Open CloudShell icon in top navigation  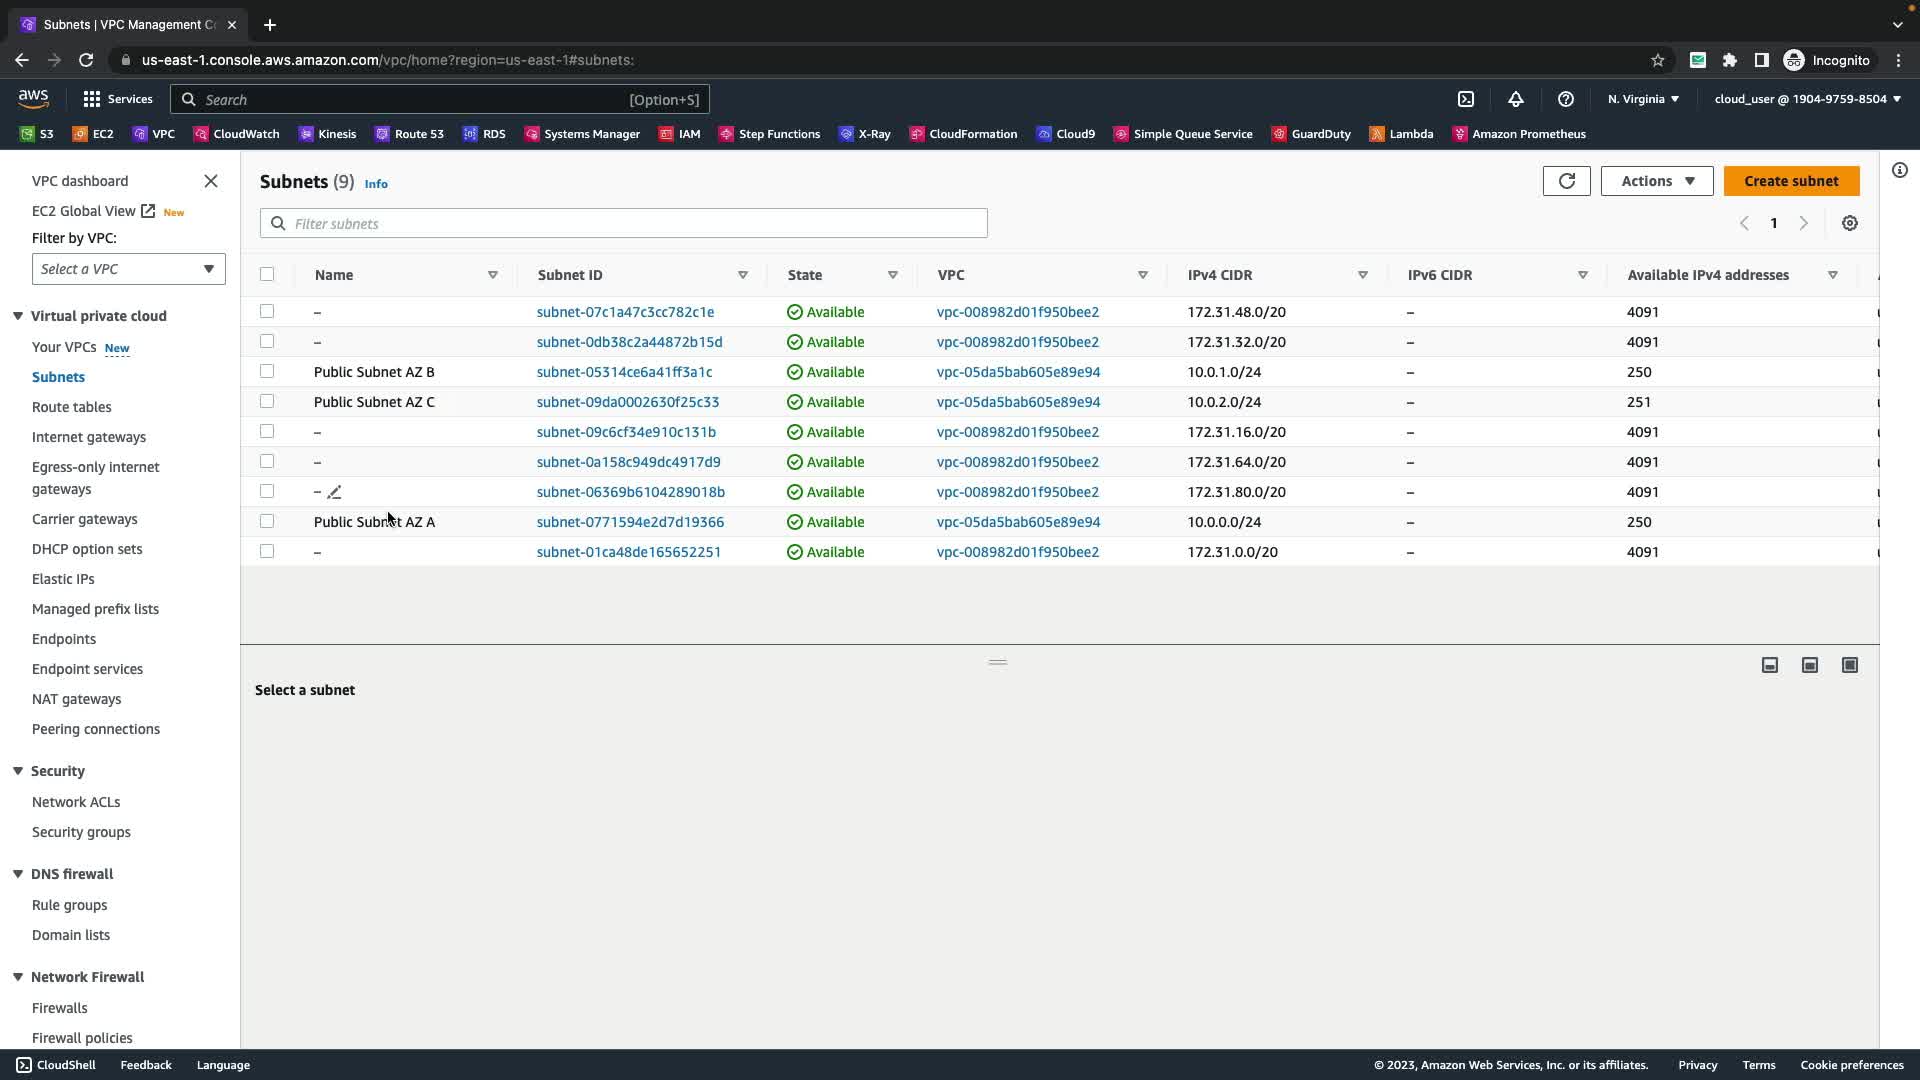[x=1465, y=99]
